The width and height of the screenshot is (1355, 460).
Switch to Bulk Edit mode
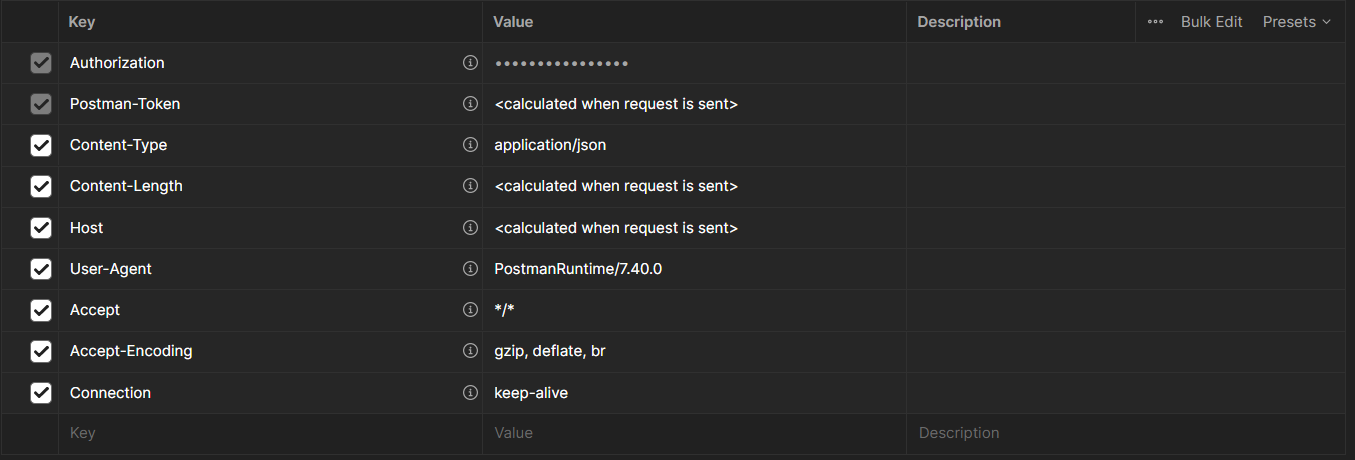click(1211, 22)
